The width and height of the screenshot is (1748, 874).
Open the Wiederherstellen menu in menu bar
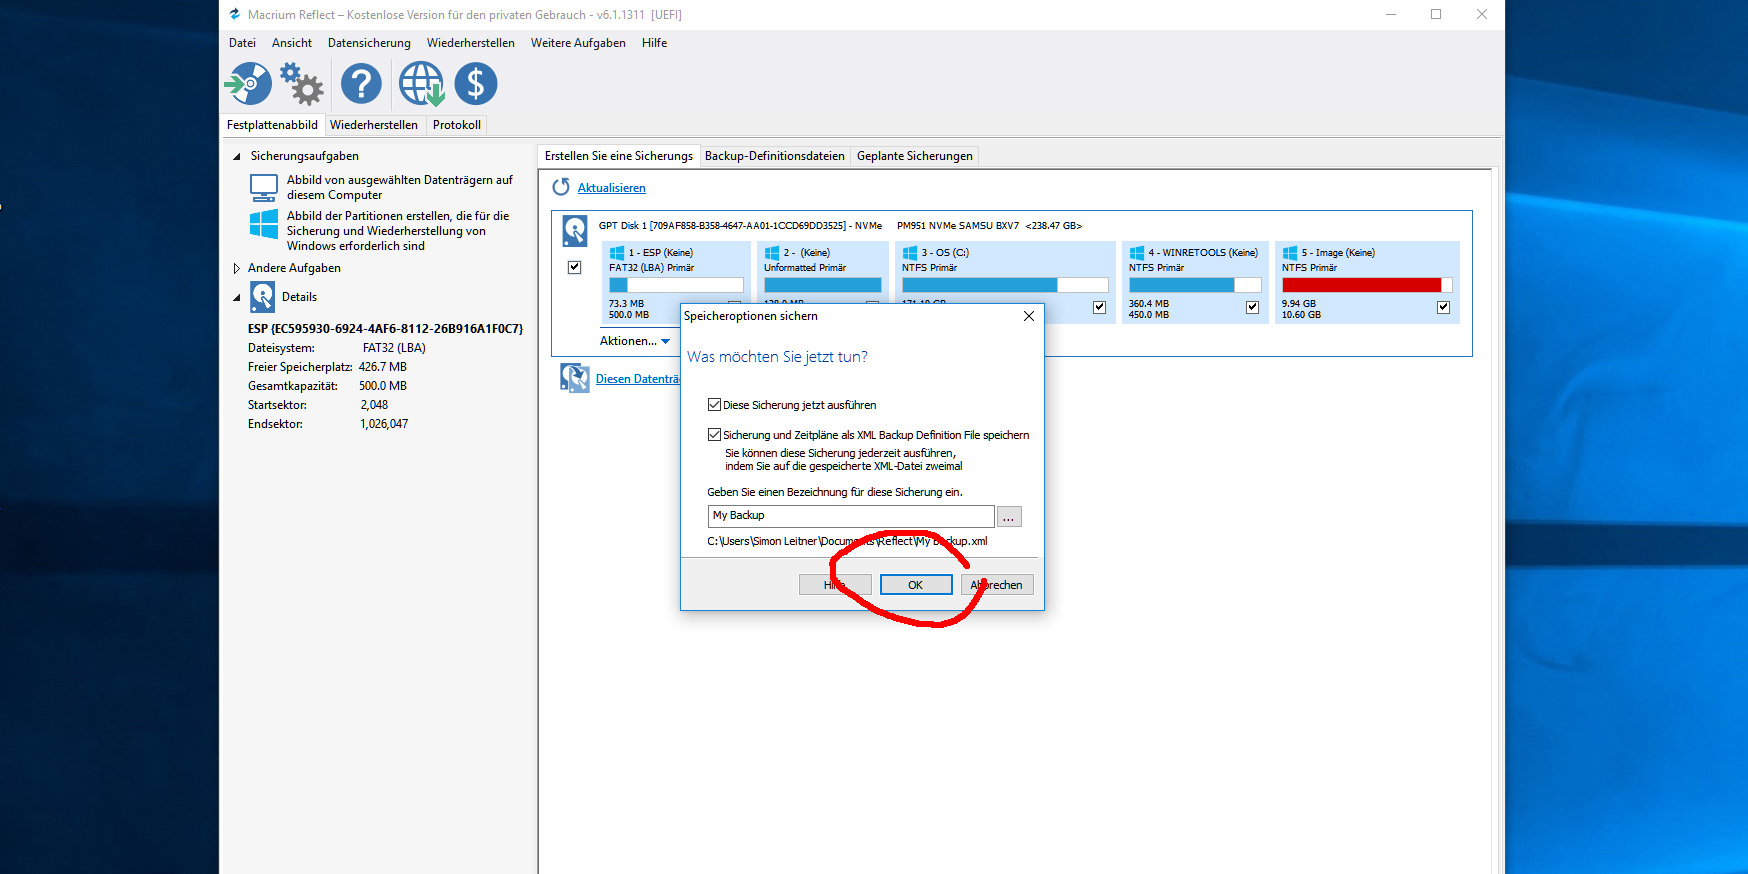pyautogui.click(x=471, y=43)
